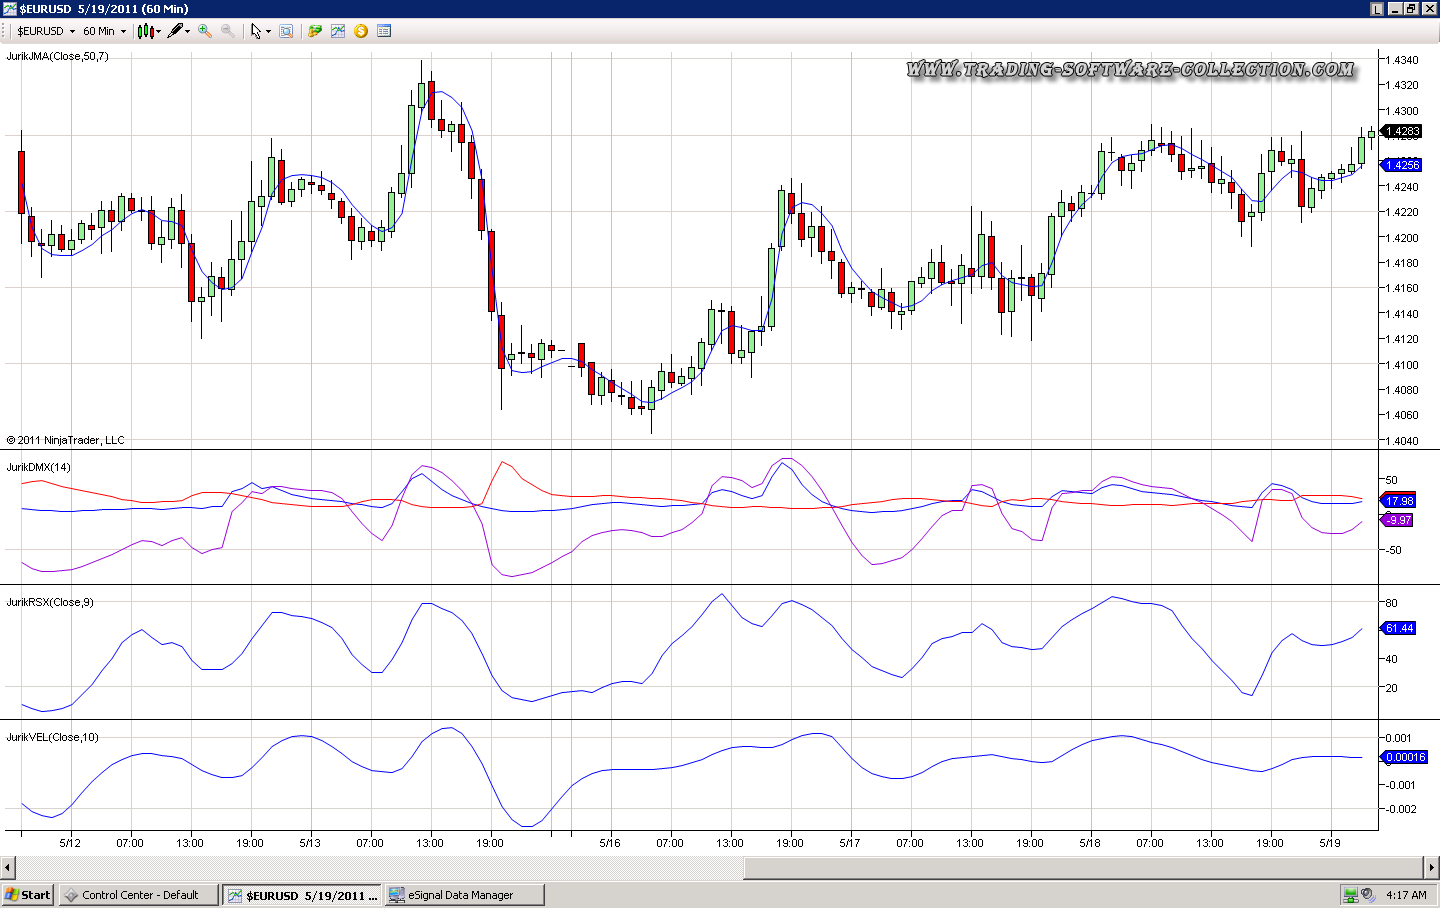Click the zoom in magnifier icon

205,31
